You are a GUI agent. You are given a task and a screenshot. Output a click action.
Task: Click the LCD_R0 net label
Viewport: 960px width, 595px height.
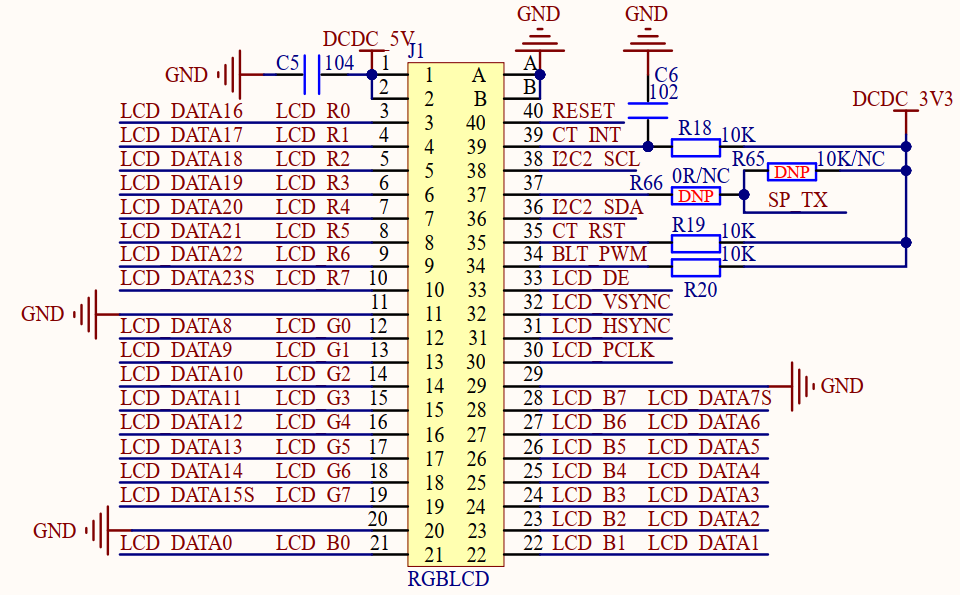point(313,111)
